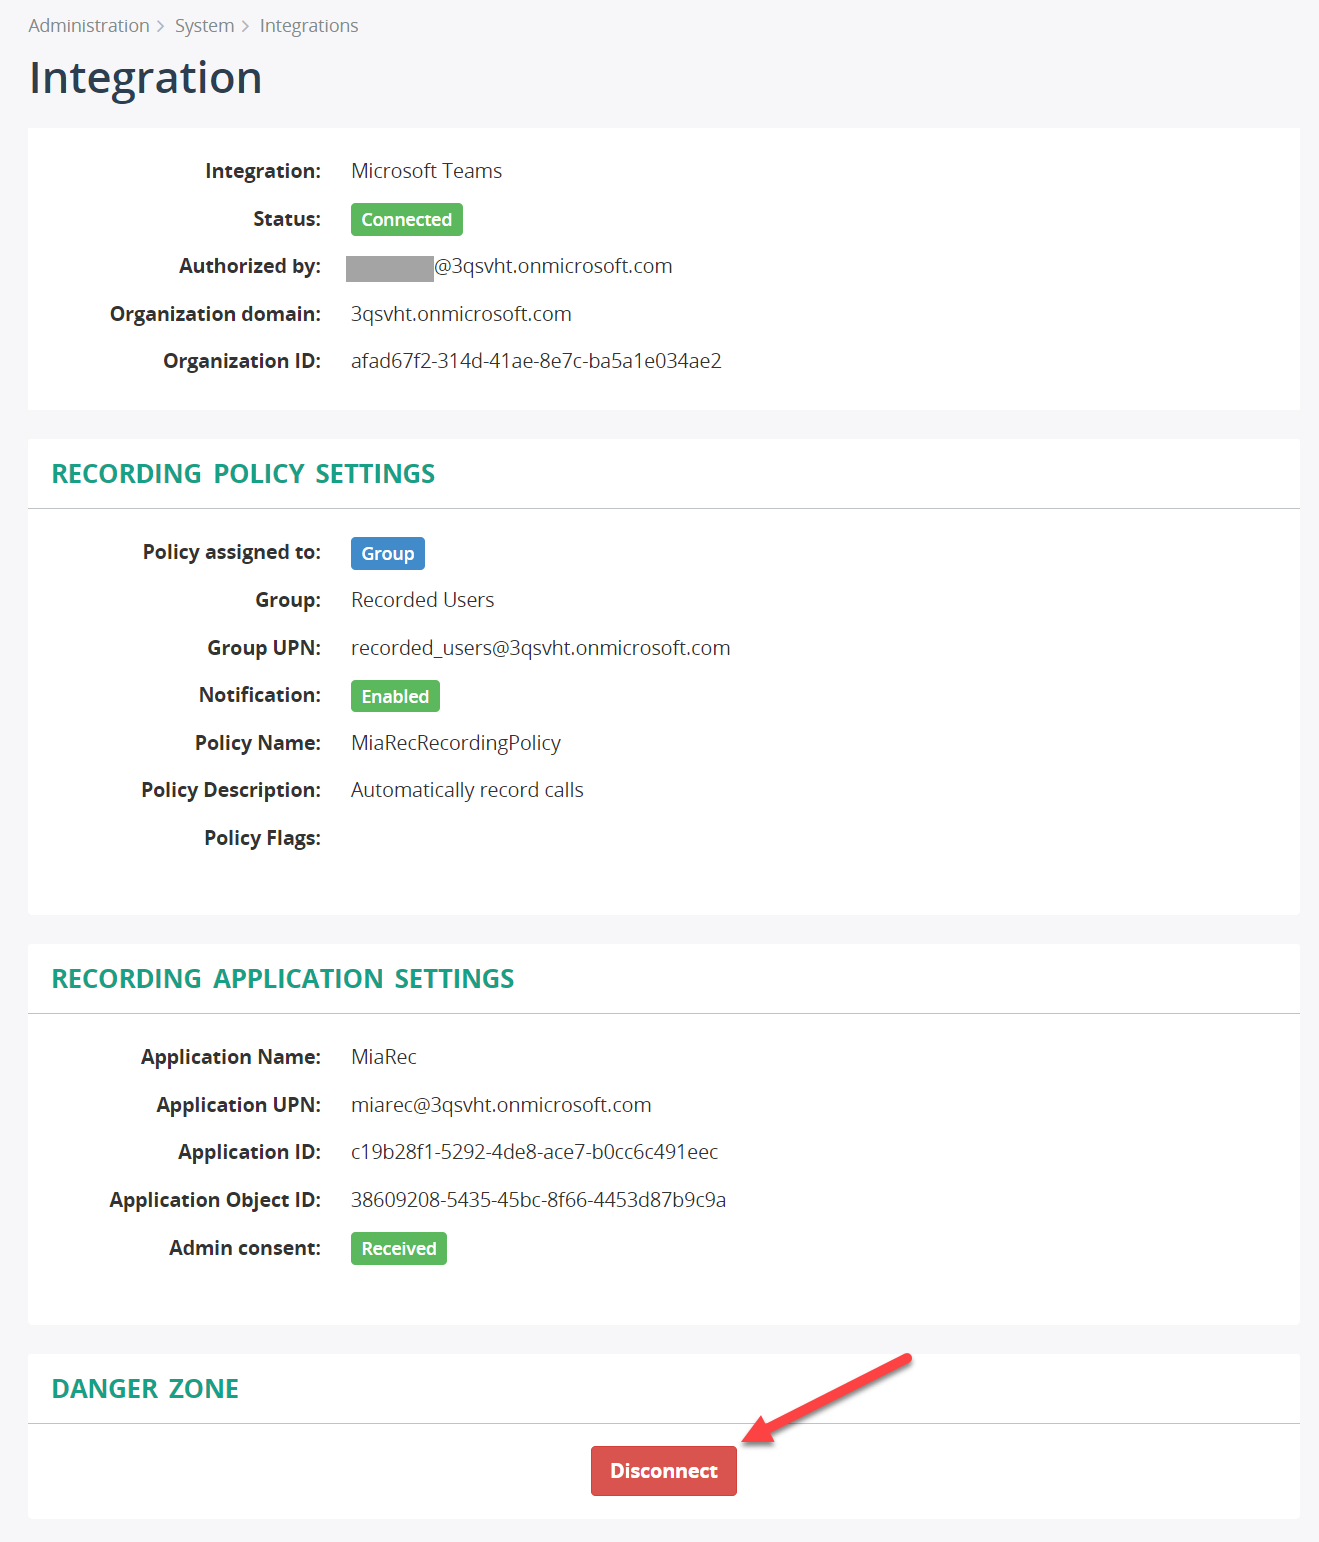
Task: Click the 'Admin consent:' label
Action: [245, 1248]
